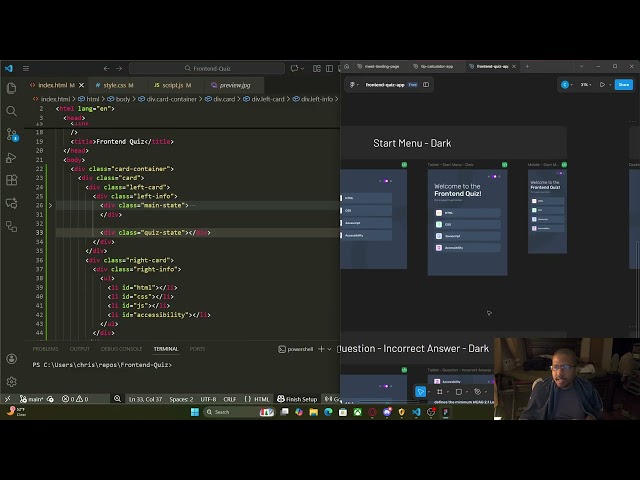
Task: Select the Figma Frame tool
Action: coord(440,391)
